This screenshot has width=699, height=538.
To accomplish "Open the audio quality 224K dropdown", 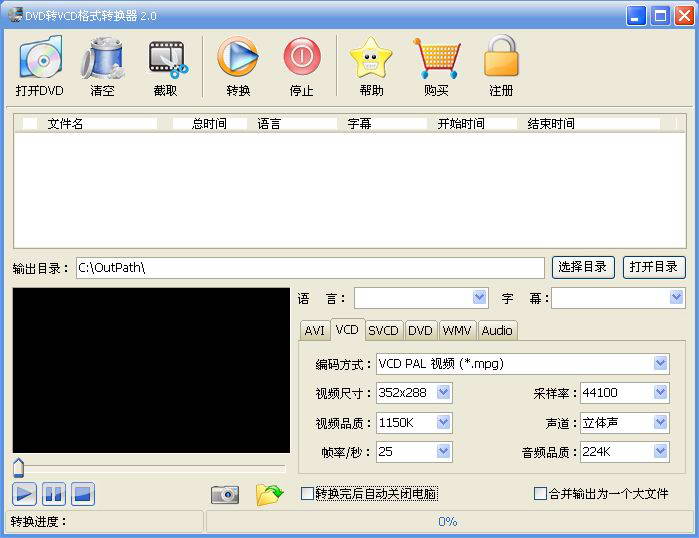I will click(661, 452).
